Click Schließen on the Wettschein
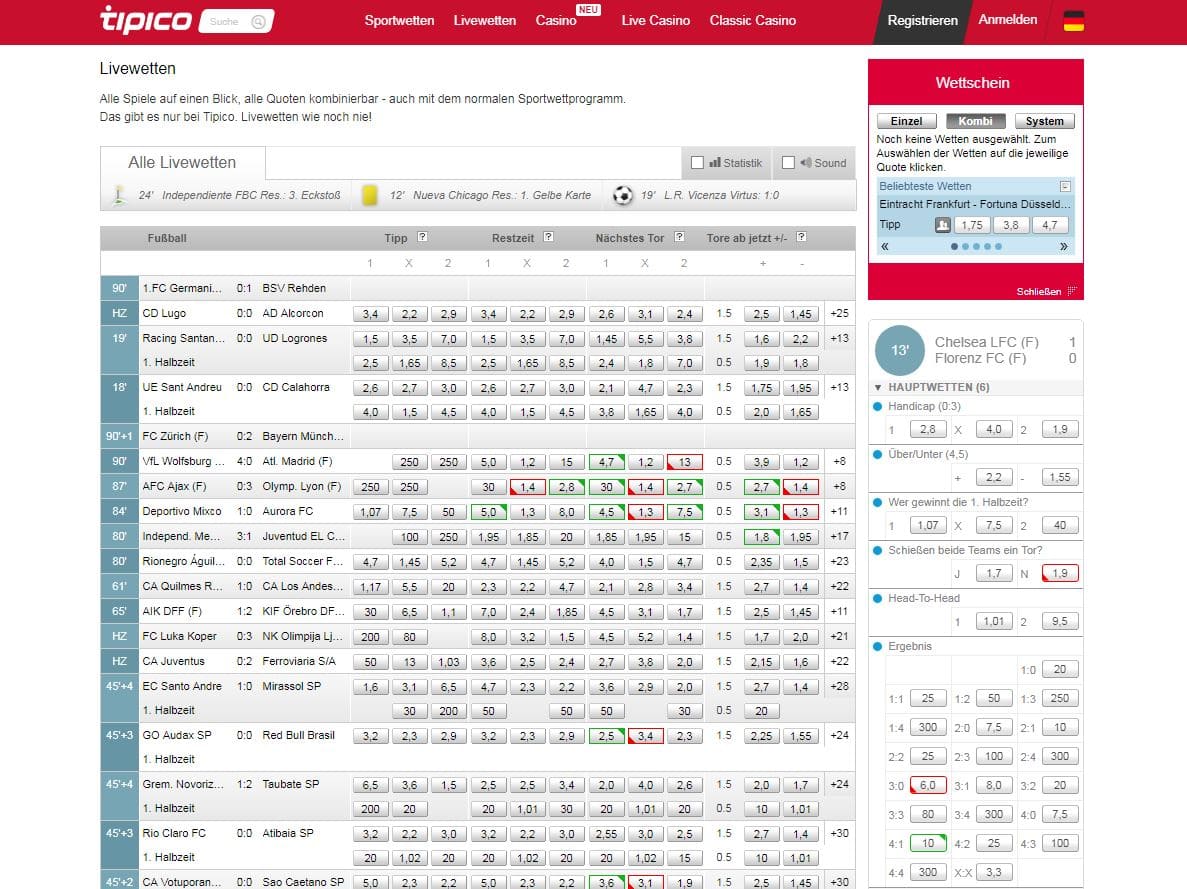Image resolution: width=1187 pixels, height=889 pixels. pyautogui.click(x=1039, y=292)
